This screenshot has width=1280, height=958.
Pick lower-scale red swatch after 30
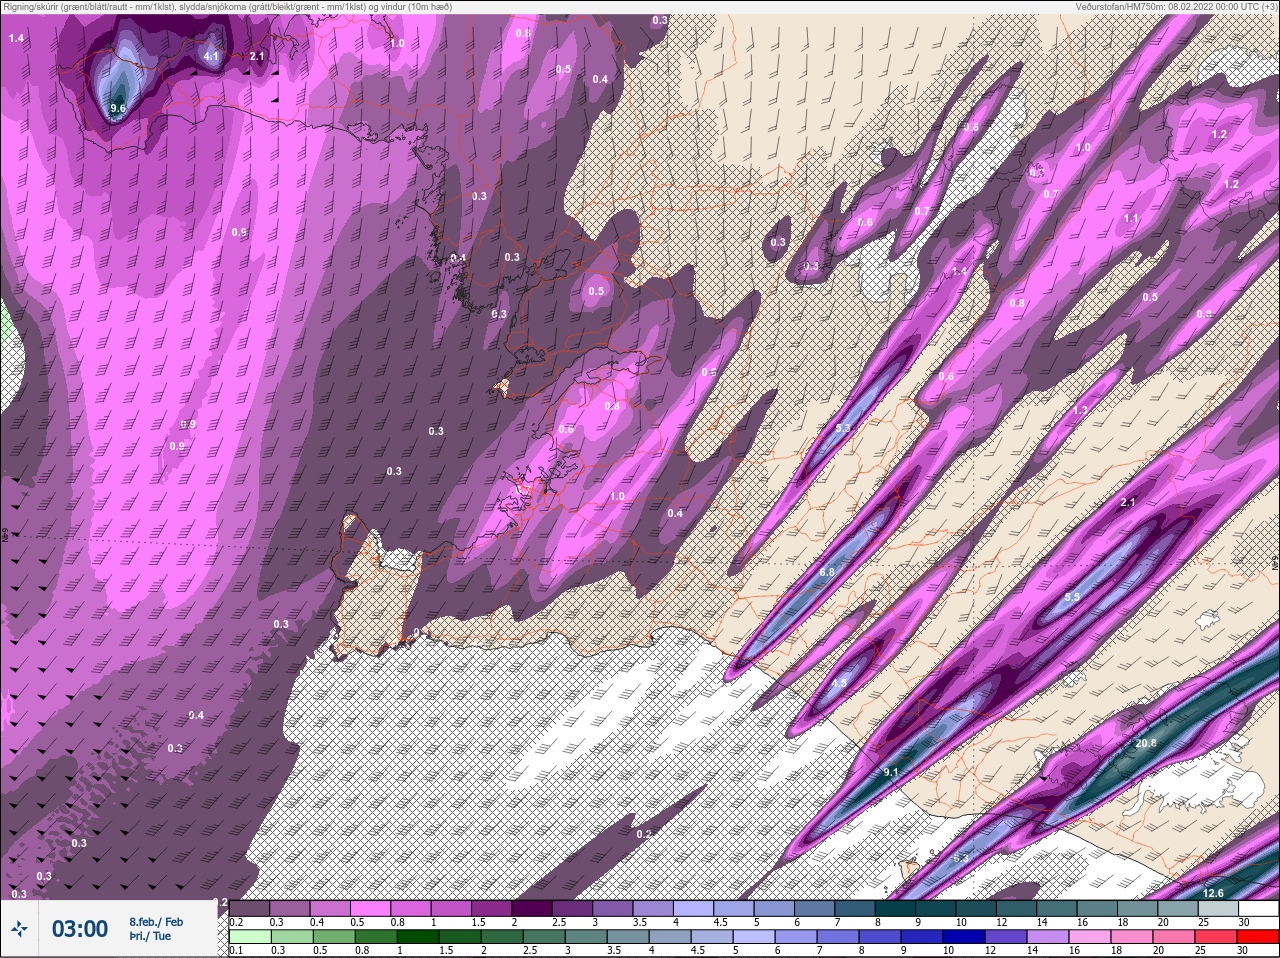[1260, 937]
